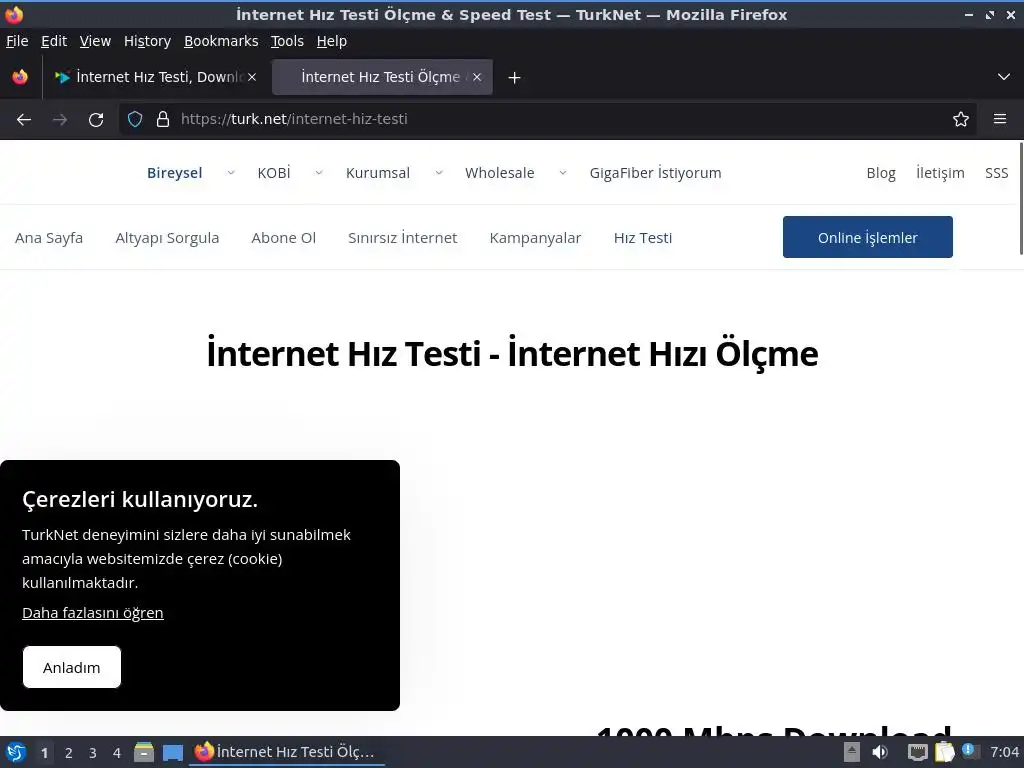Viewport: 1024px width, 768px height.
Task: Go back to the previous page
Action: 24,120
